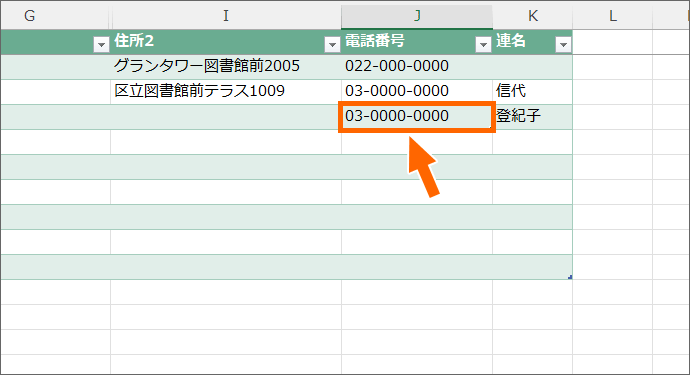Select the 信代 cell

(532, 92)
